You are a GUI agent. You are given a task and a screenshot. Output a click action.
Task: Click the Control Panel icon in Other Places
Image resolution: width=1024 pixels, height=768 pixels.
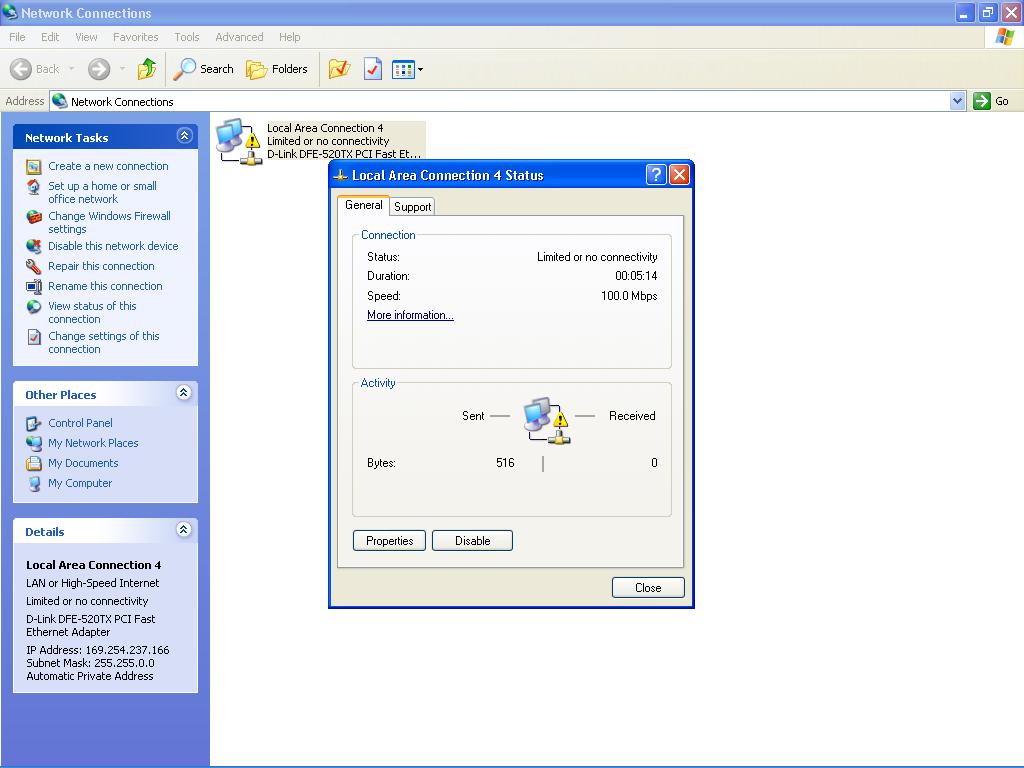[34, 424]
